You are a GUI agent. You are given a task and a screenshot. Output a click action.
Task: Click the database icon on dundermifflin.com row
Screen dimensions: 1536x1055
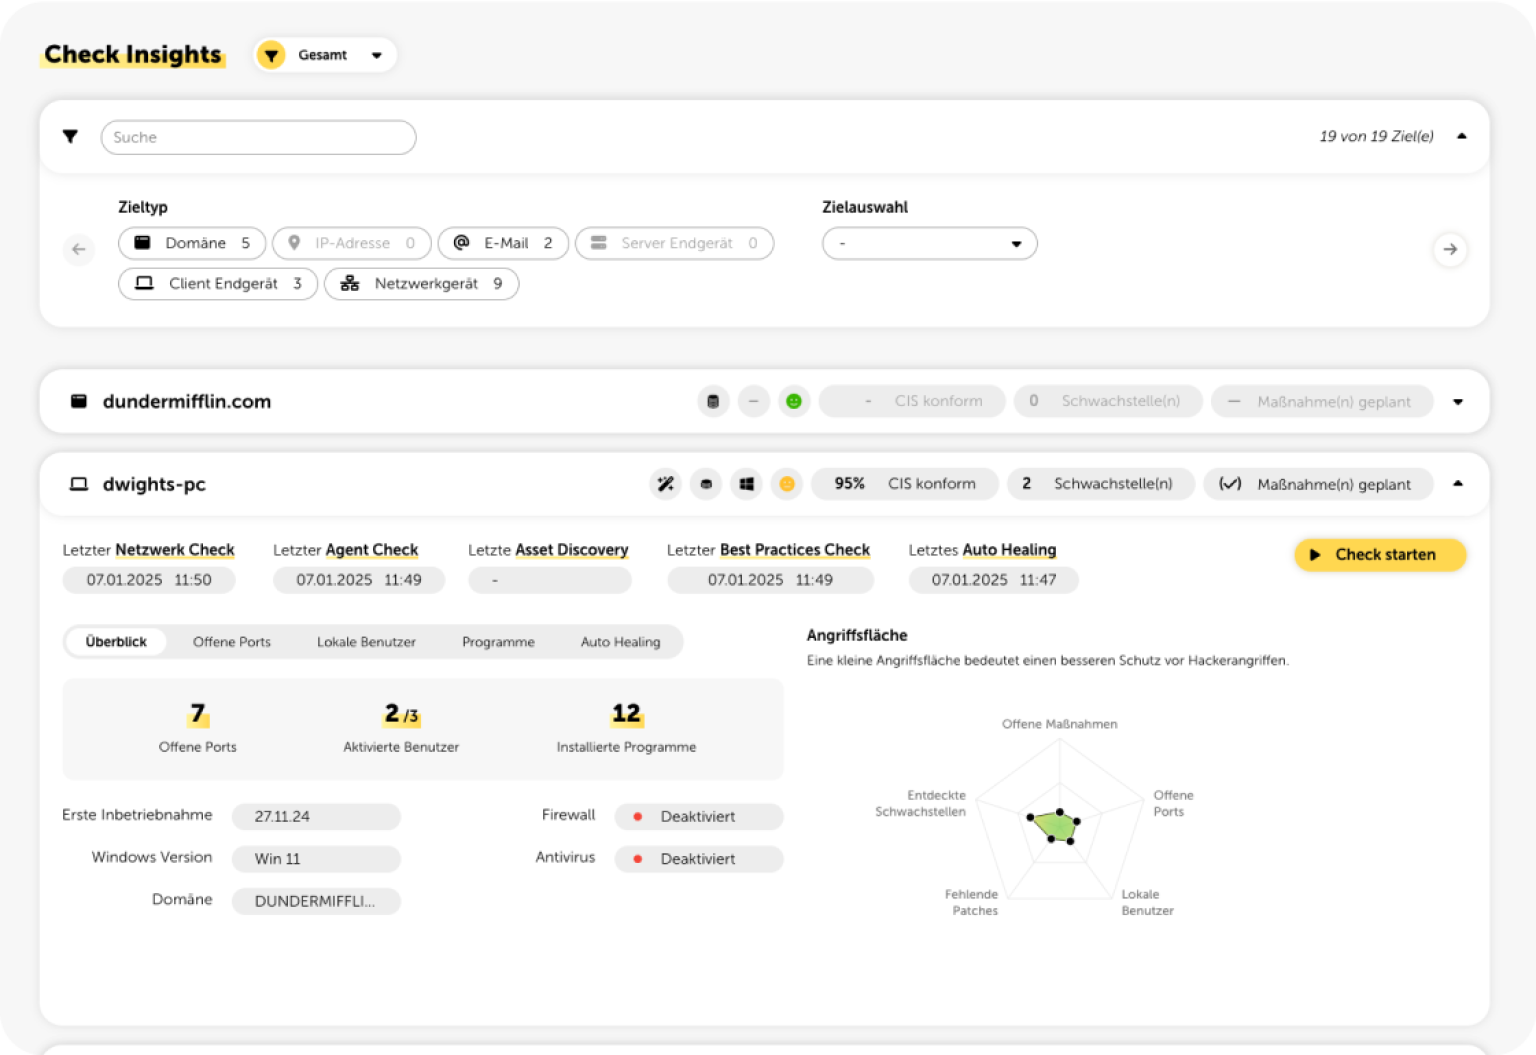point(713,401)
